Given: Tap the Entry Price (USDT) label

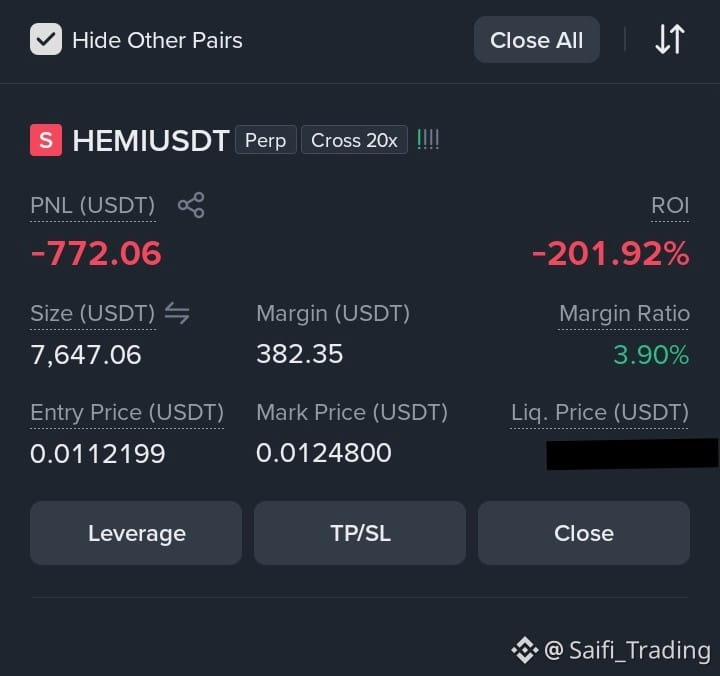Looking at the screenshot, I should [127, 412].
